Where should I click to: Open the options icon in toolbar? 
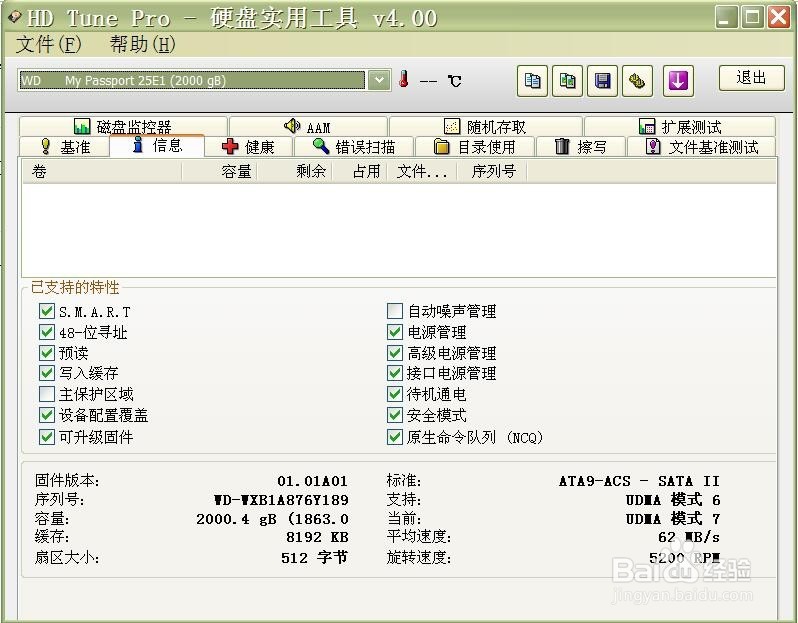click(x=637, y=81)
